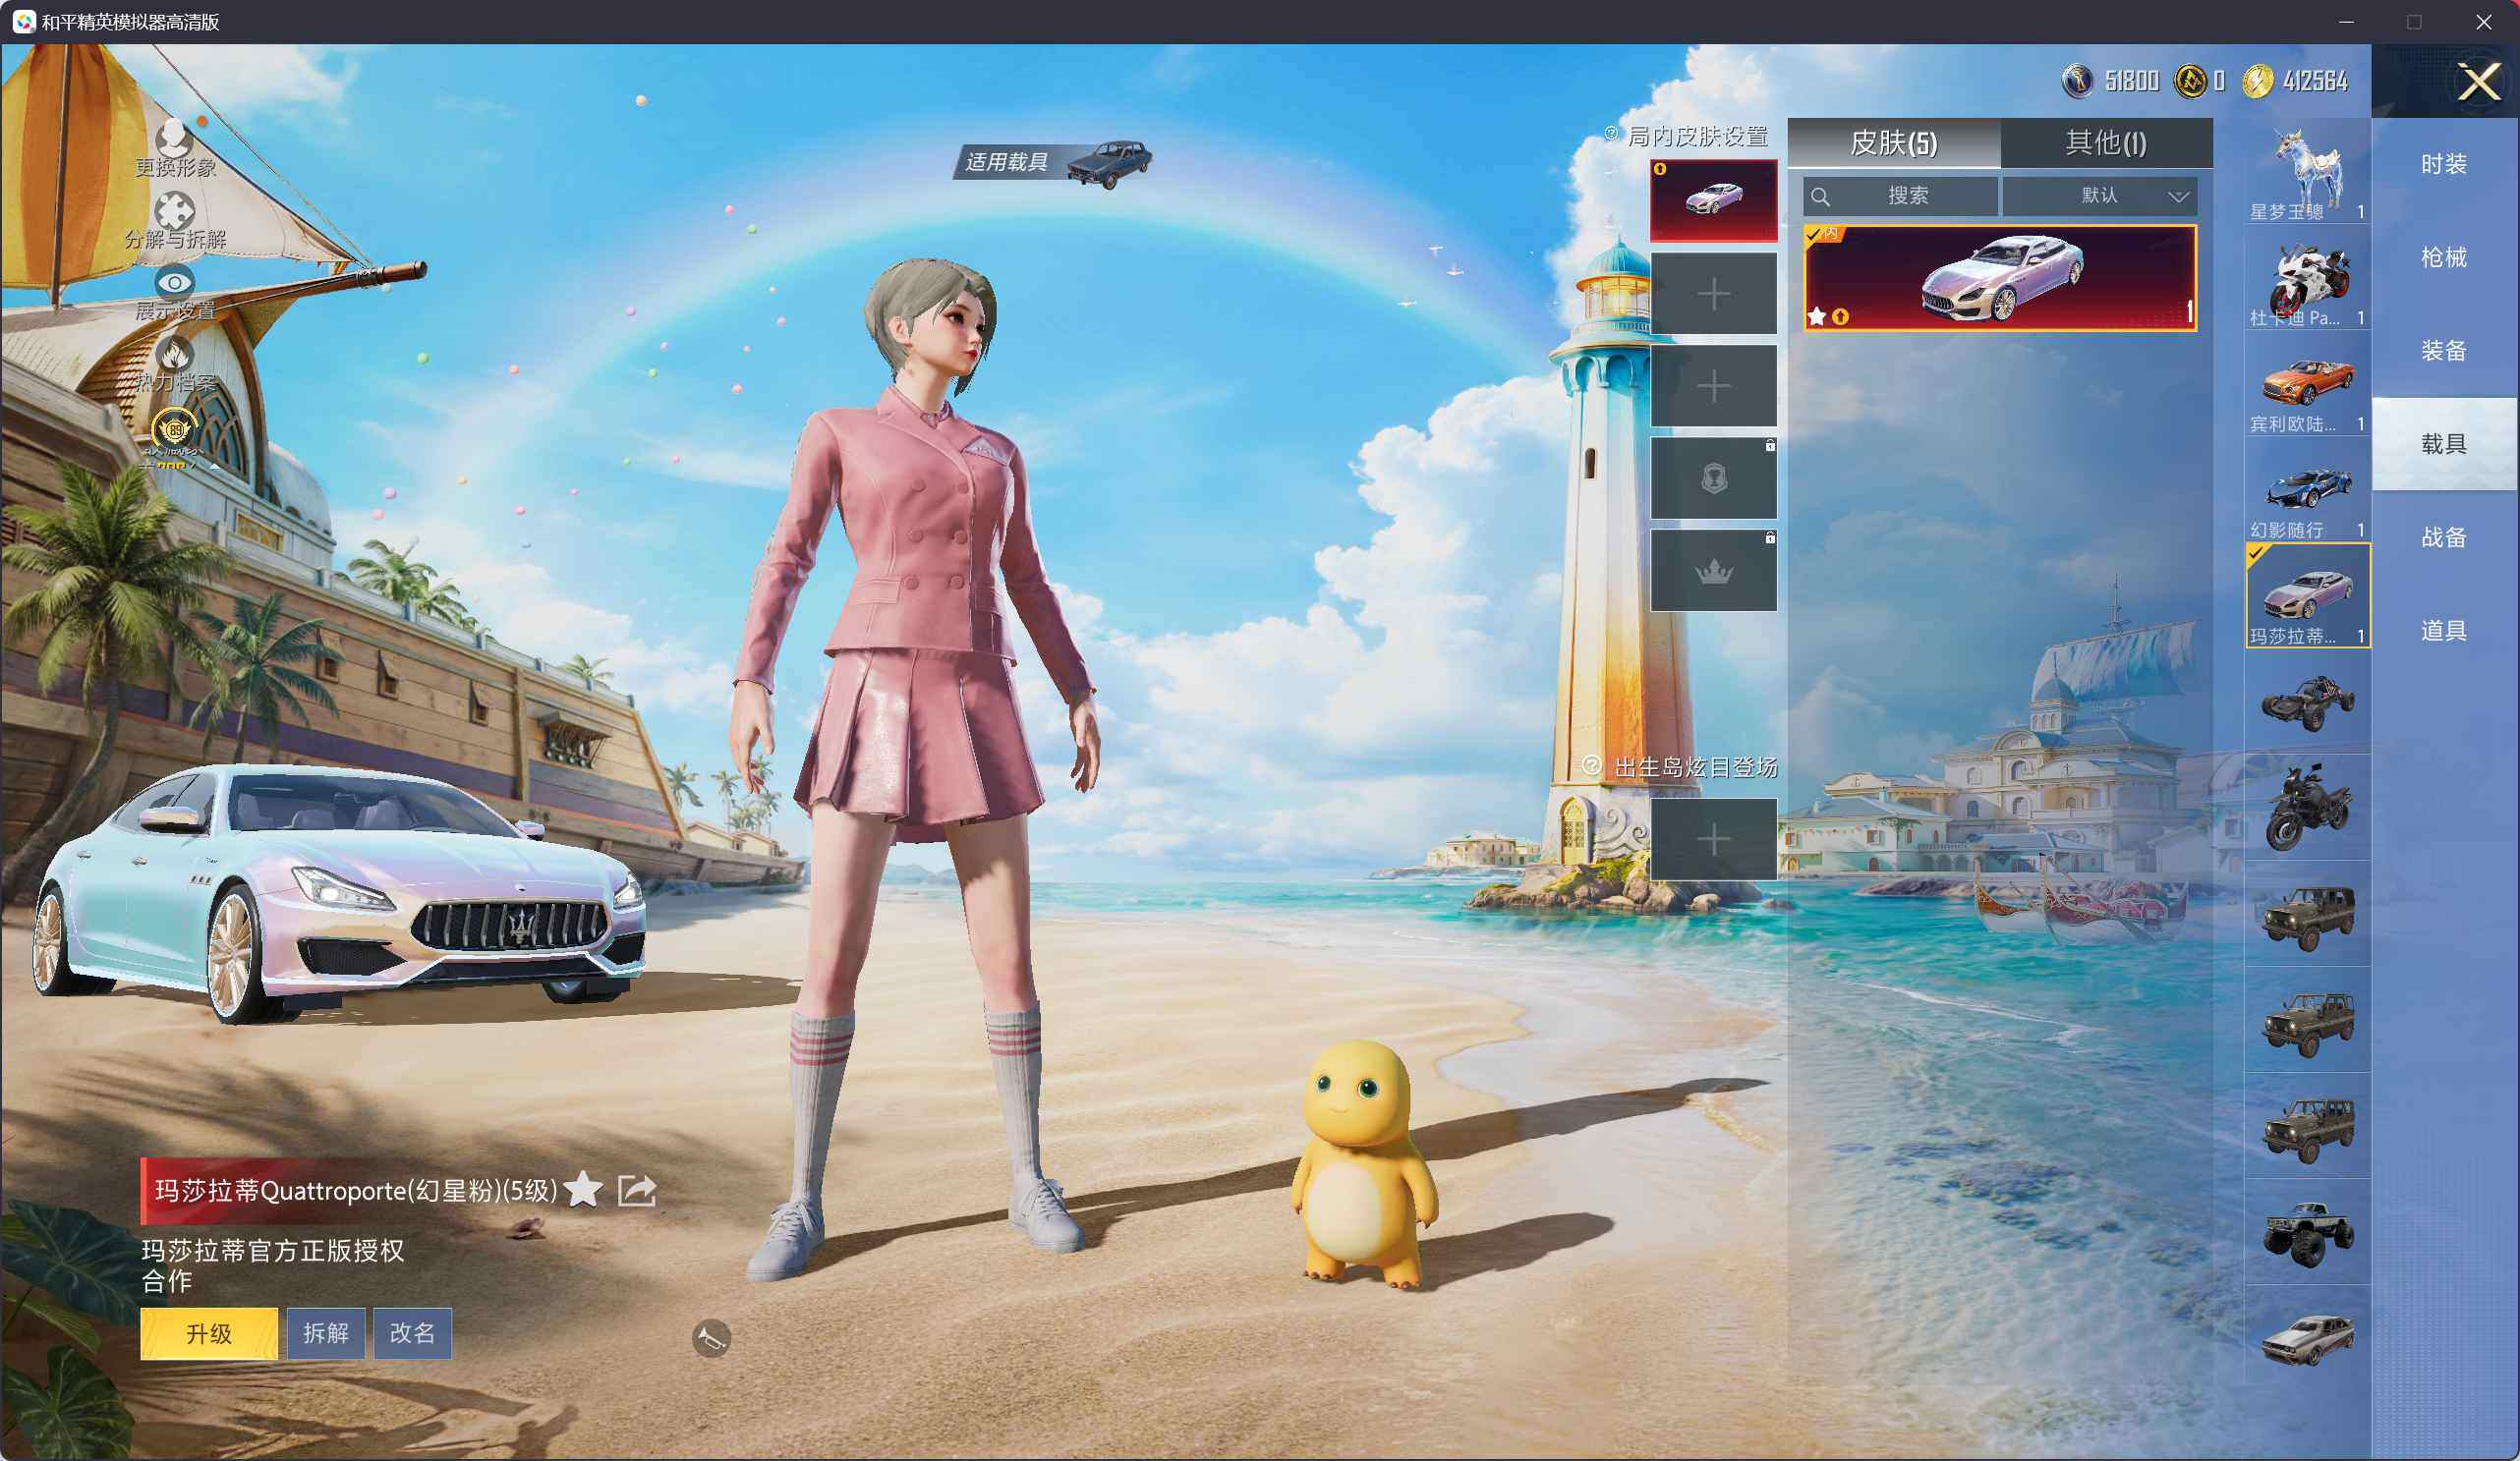Select the 幻影随行 blue sports car
Viewport: 2520px width, 1461px height.
click(x=2307, y=490)
